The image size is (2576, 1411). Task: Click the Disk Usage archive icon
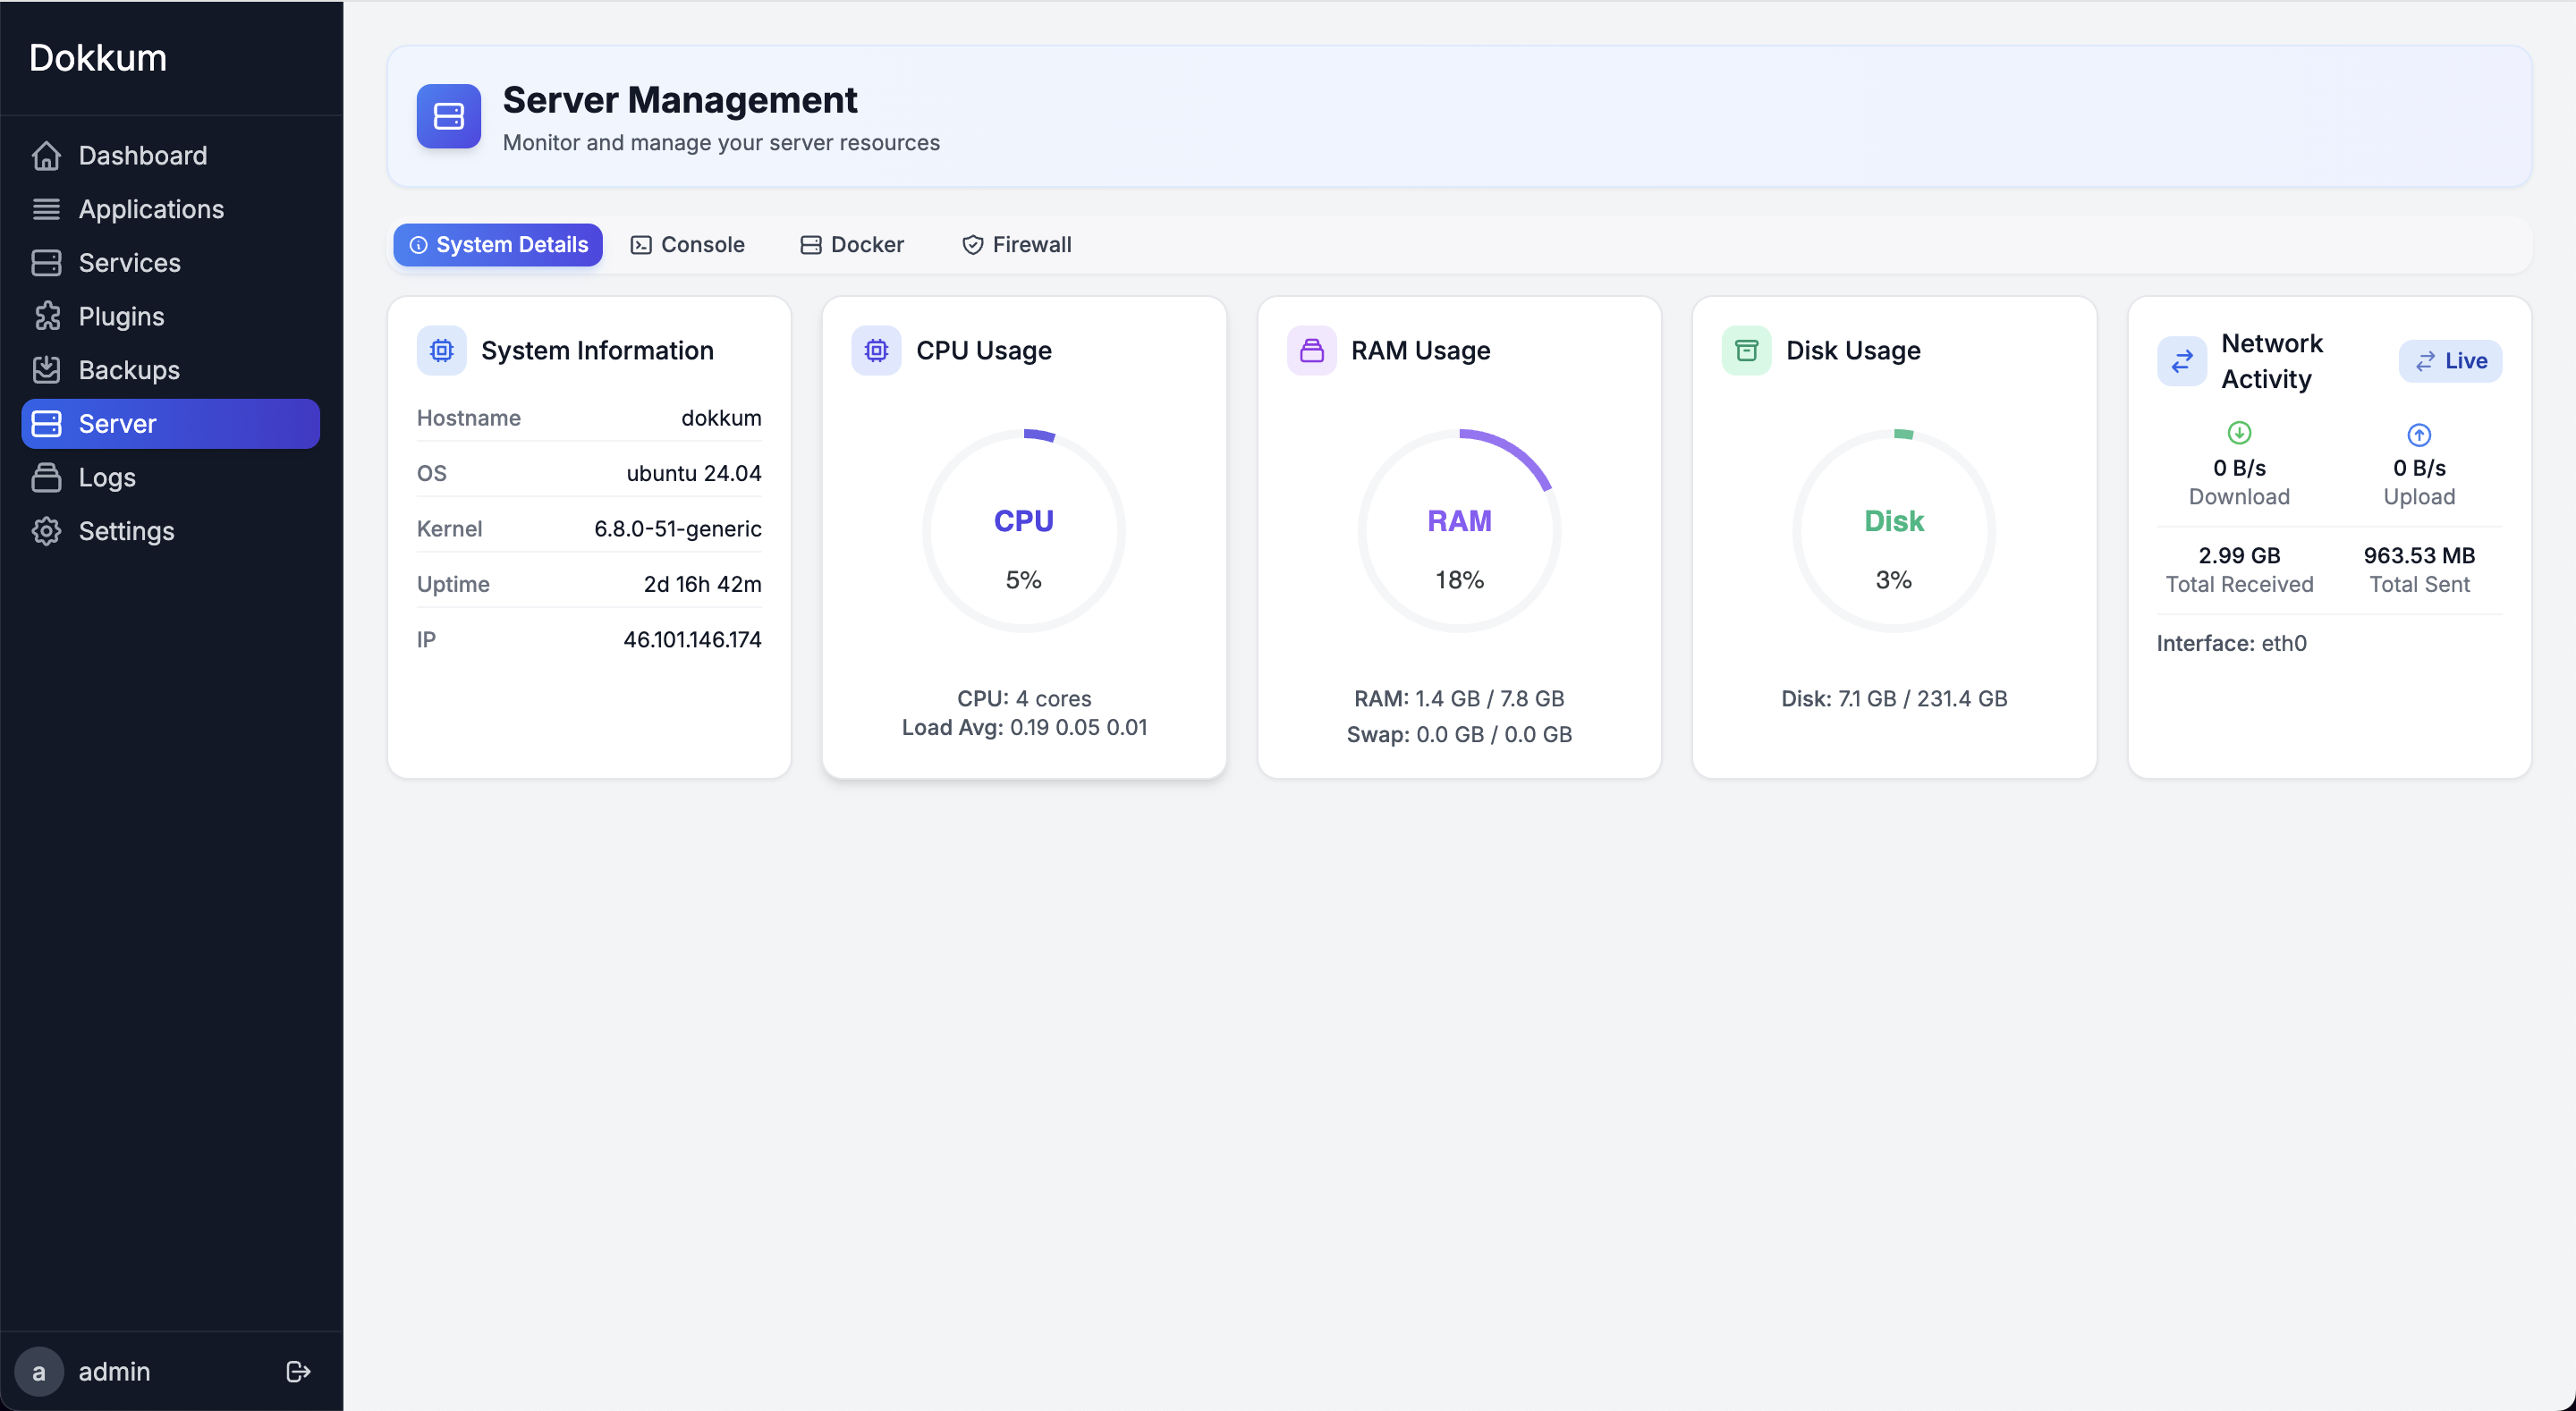[1746, 350]
